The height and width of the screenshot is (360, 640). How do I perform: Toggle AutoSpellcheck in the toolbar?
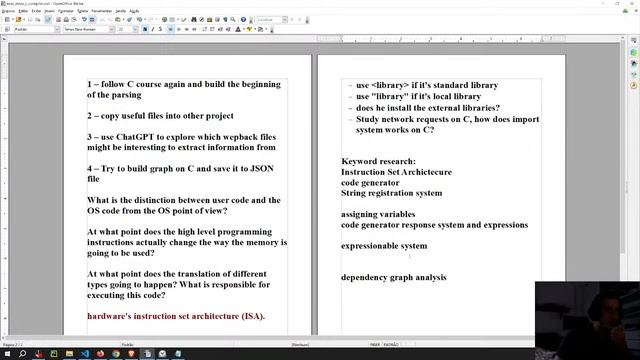(x=92, y=20)
